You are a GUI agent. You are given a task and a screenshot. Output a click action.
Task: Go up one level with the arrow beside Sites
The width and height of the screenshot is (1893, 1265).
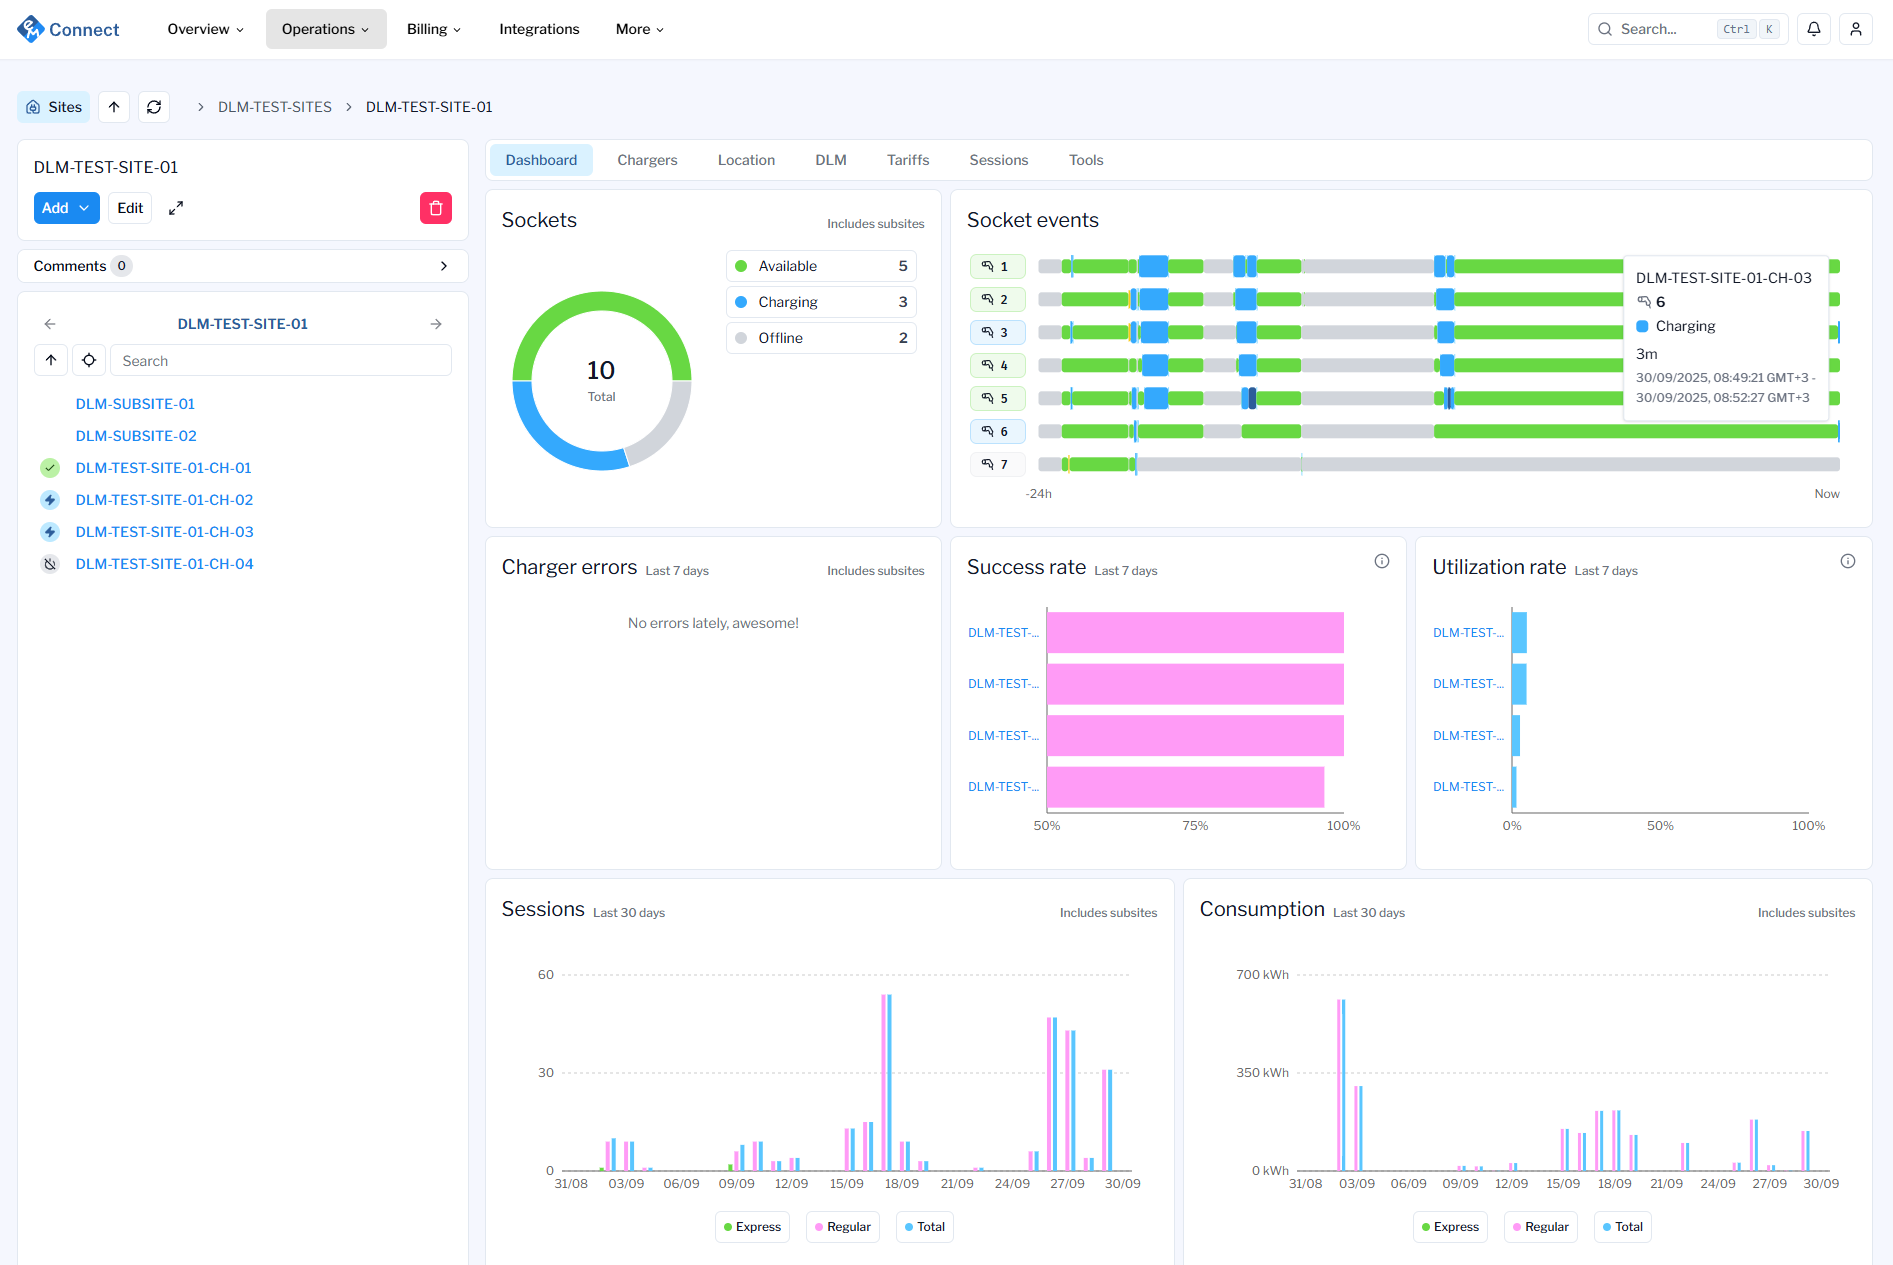(x=114, y=107)
